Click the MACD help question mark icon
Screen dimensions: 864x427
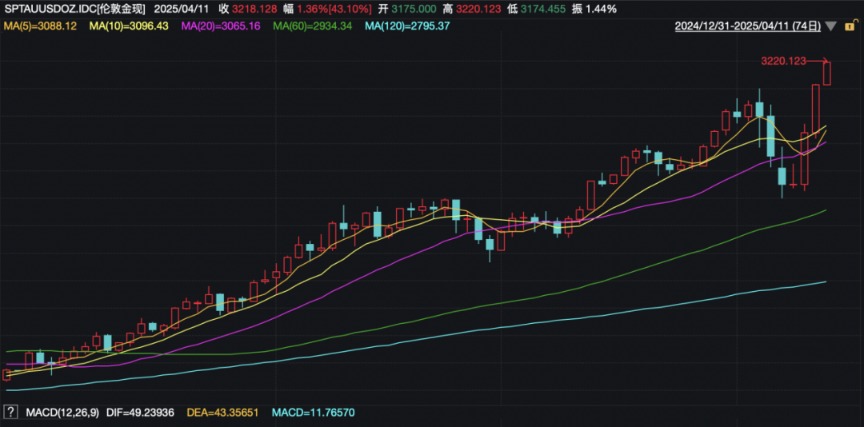coord(9,412)
